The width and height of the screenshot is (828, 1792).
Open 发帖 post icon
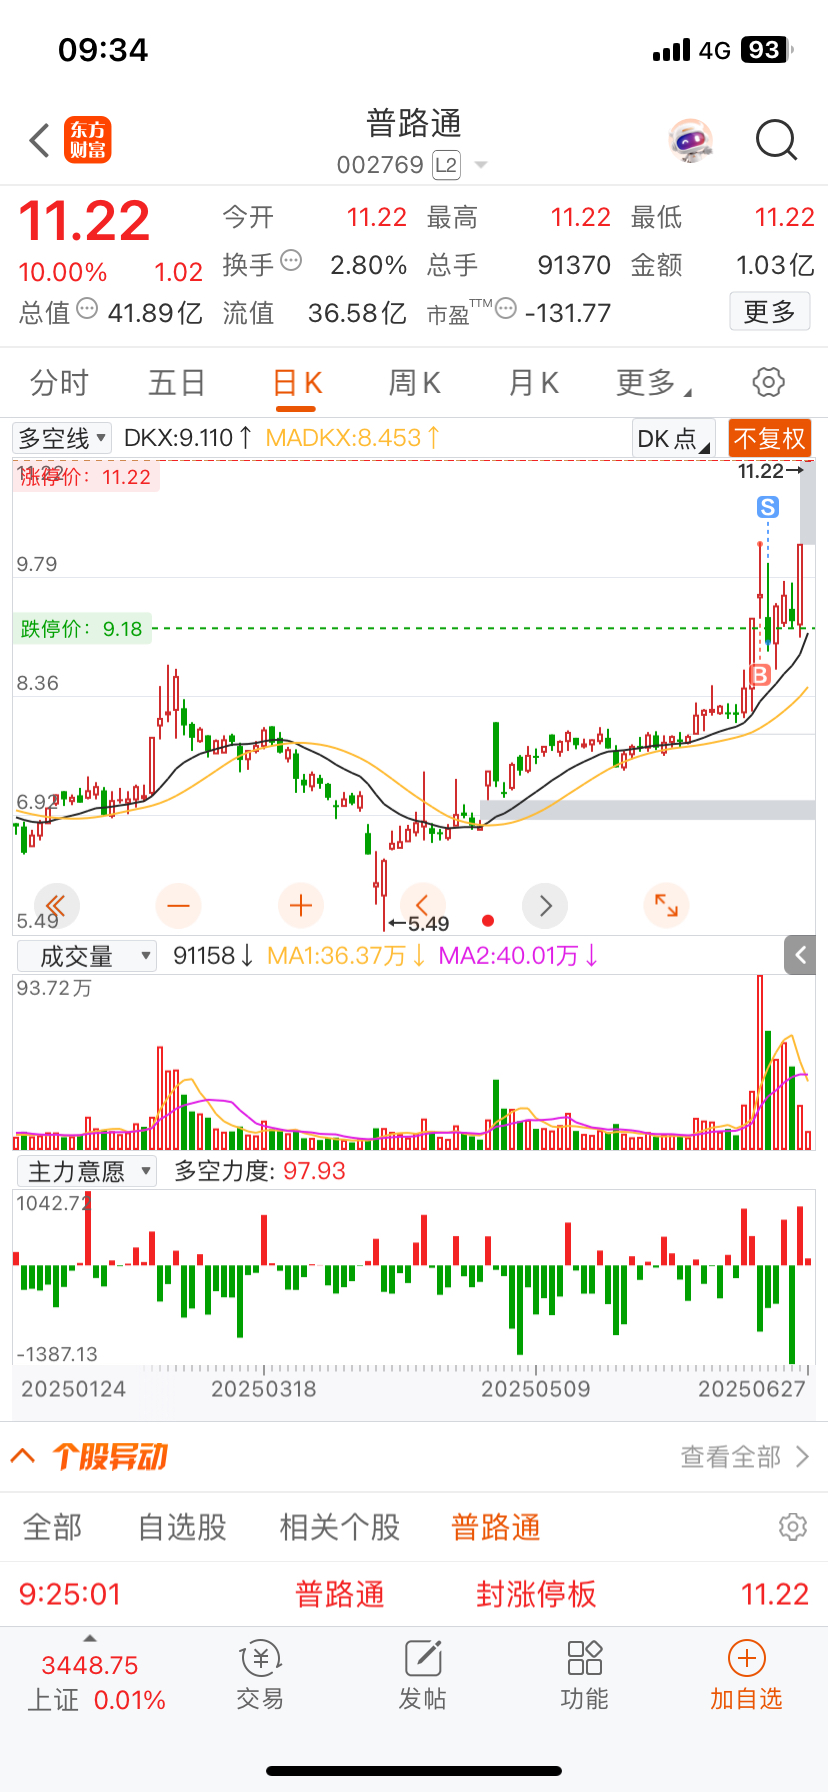pyautogui.click(x=422, y=1676)
